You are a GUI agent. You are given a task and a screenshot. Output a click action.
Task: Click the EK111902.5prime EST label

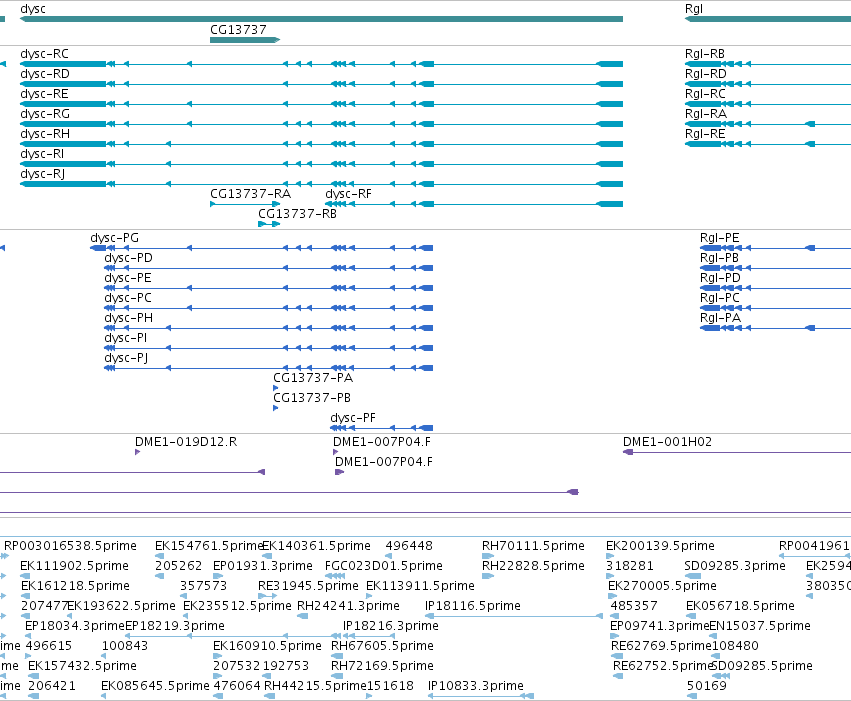click(74, 566)
